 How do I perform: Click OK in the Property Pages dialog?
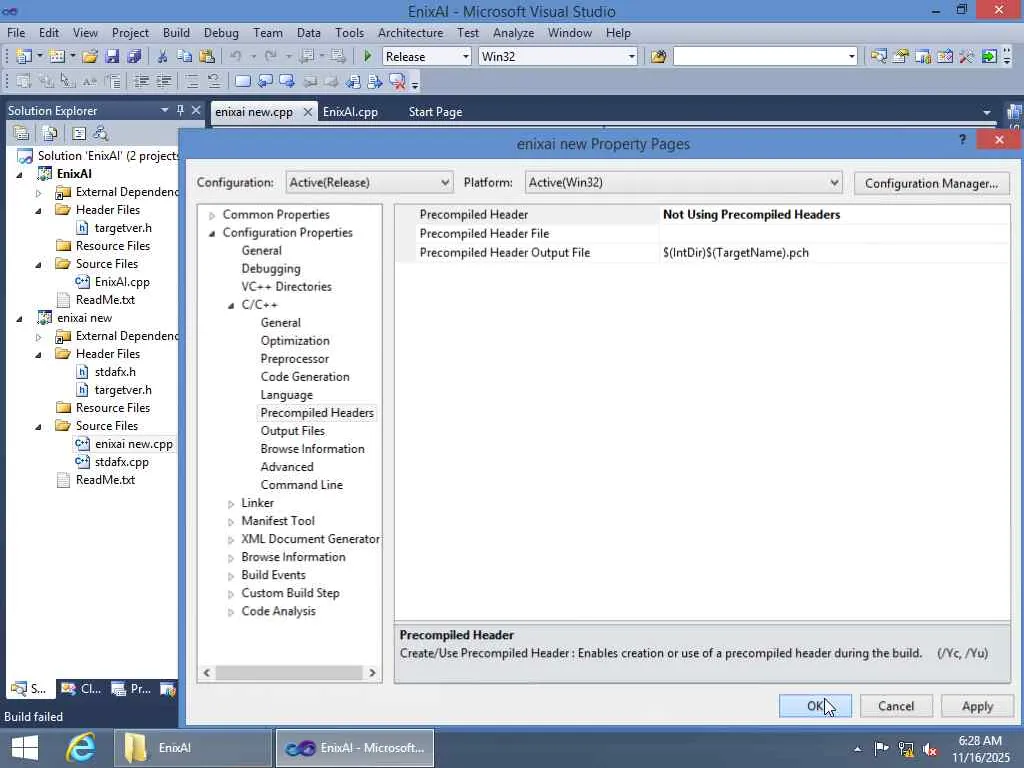tap(815, 706)
